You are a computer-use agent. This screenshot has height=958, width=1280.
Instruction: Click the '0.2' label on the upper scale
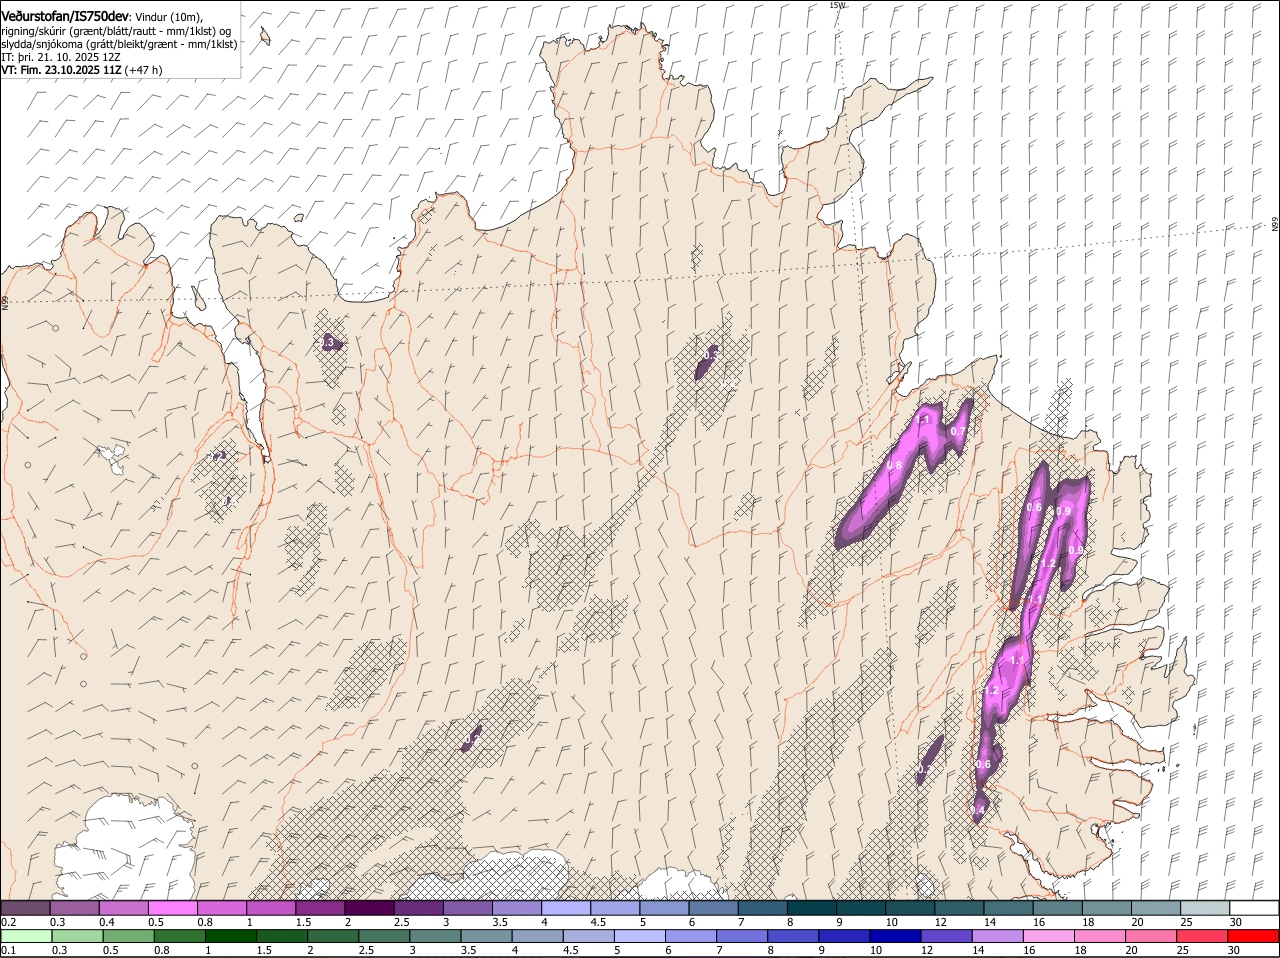8,922
